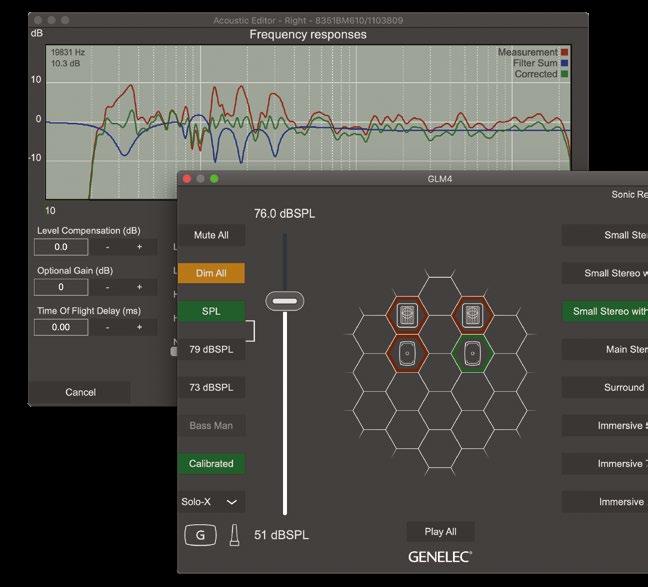Select the Main Stereo group
The width and height of the screenshot is (648, 587).
(605, 349)
